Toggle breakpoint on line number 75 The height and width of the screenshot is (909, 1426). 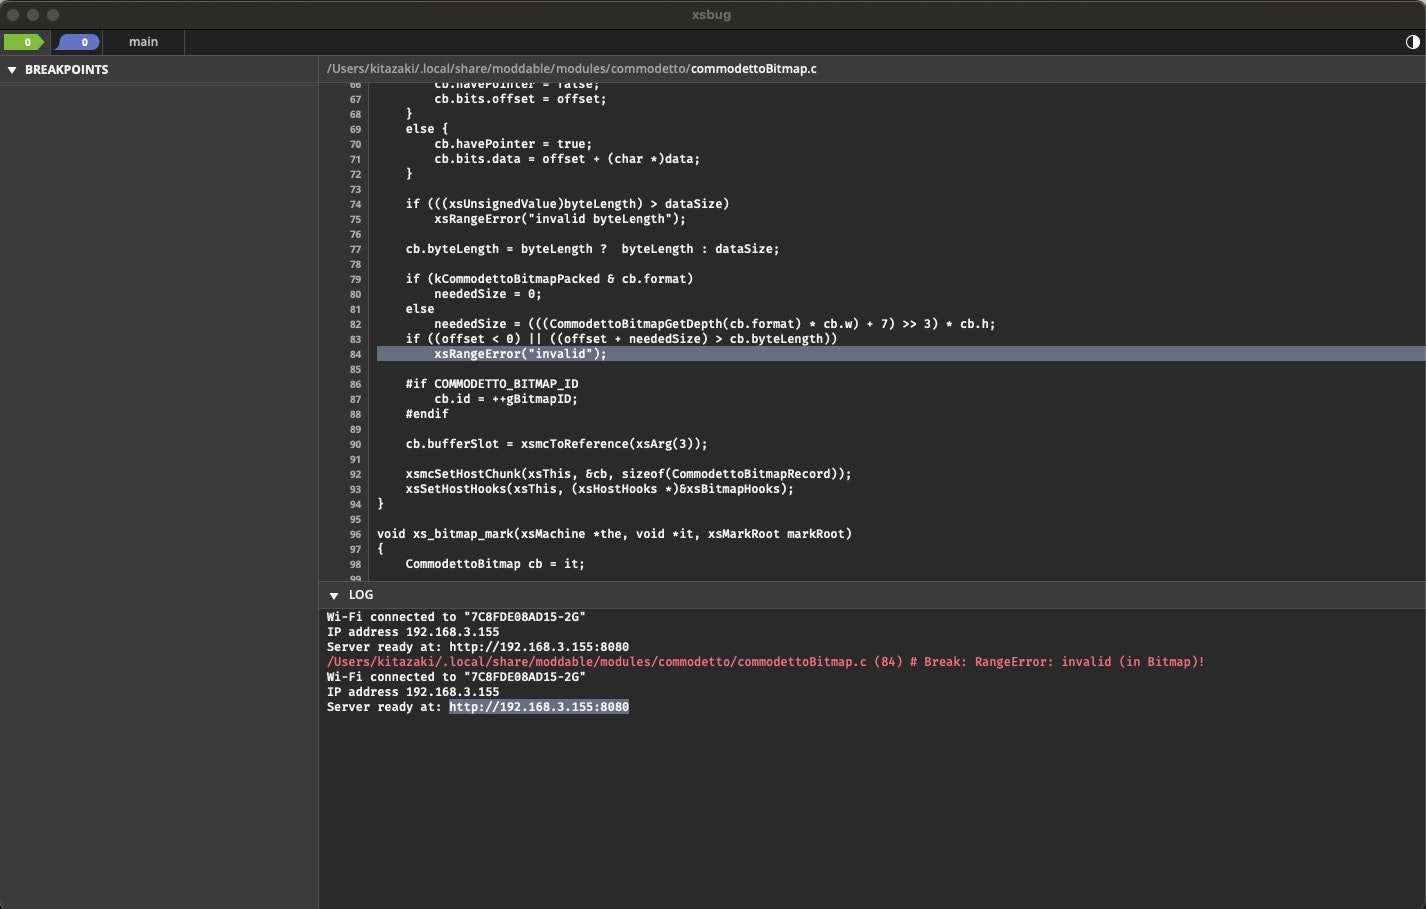click(355, 219)
